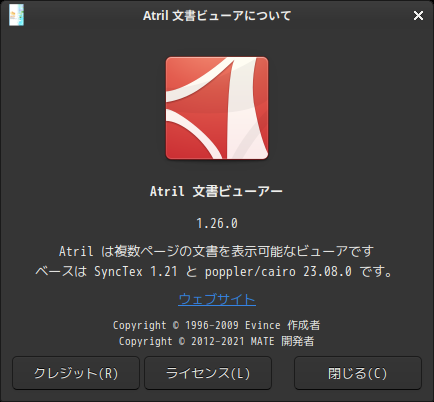The image size is (434, 402).
Task: Click the heading Atril 文書ビューアー
Action: tap(216, 191)
